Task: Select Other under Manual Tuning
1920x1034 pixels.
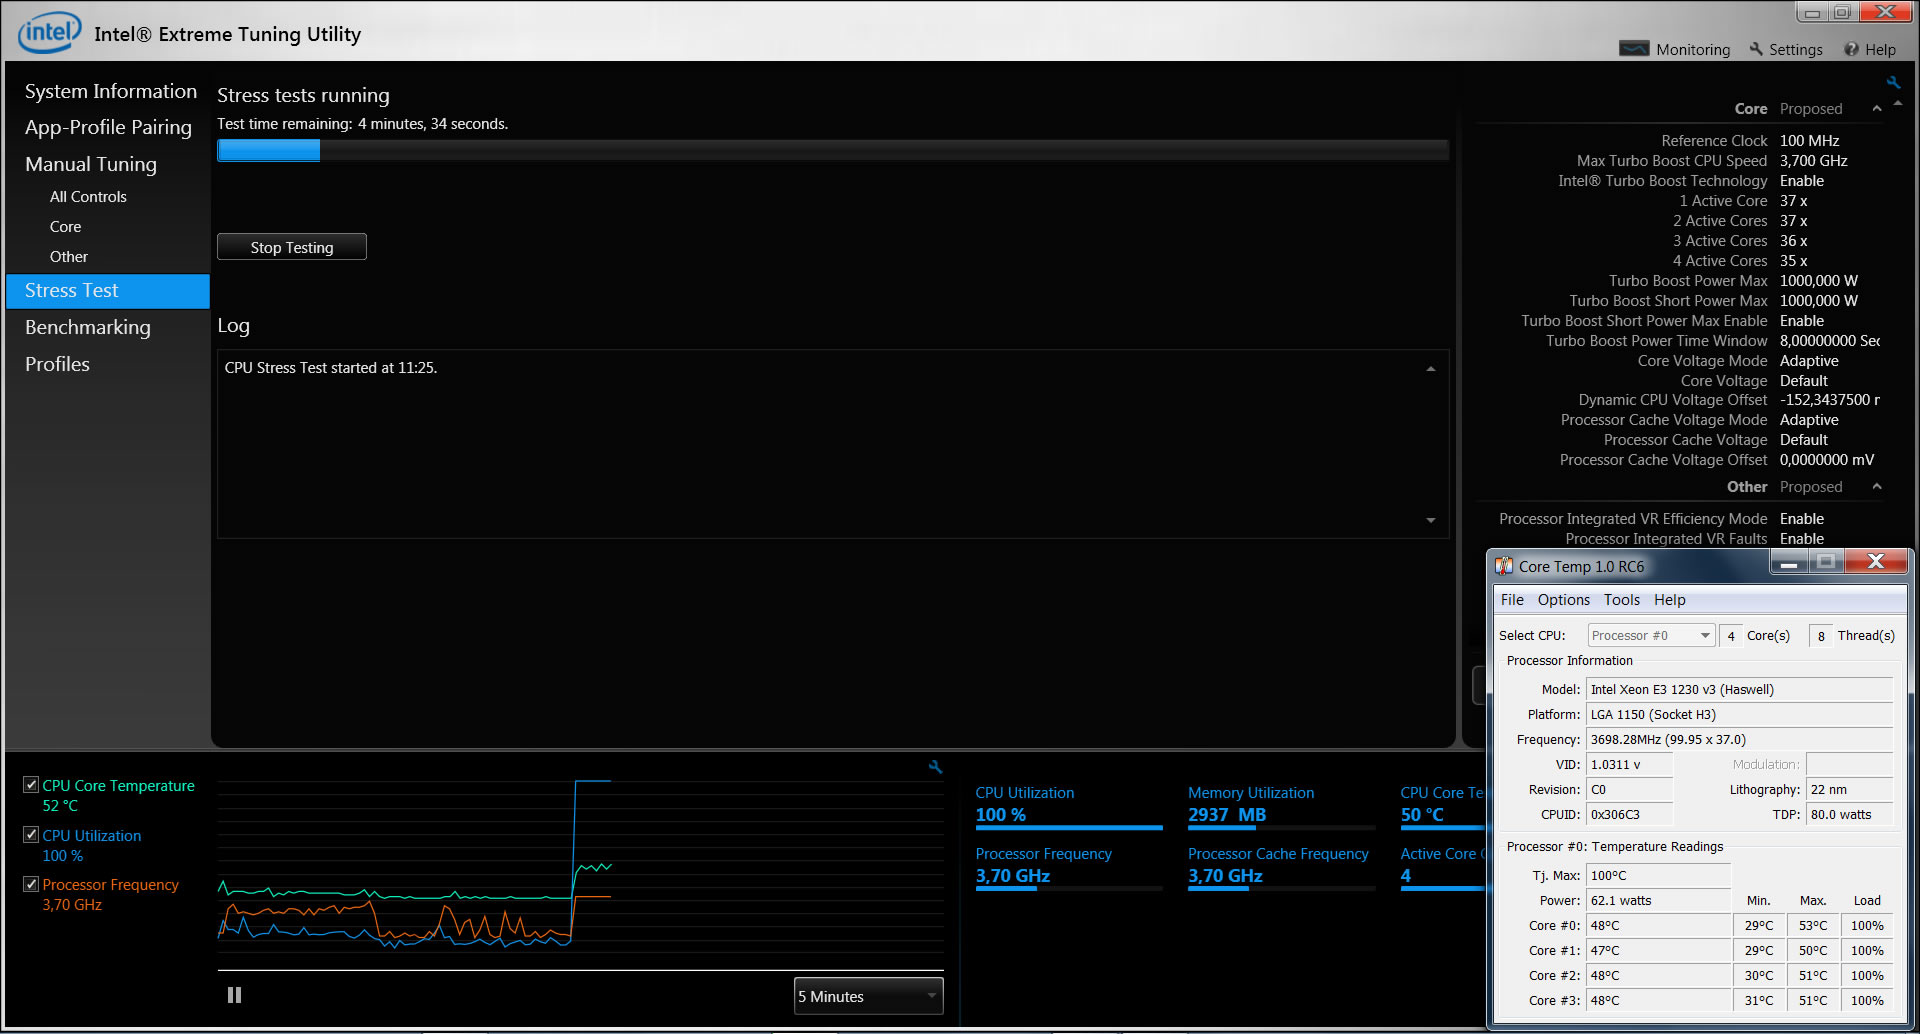Action: (69, 257)
